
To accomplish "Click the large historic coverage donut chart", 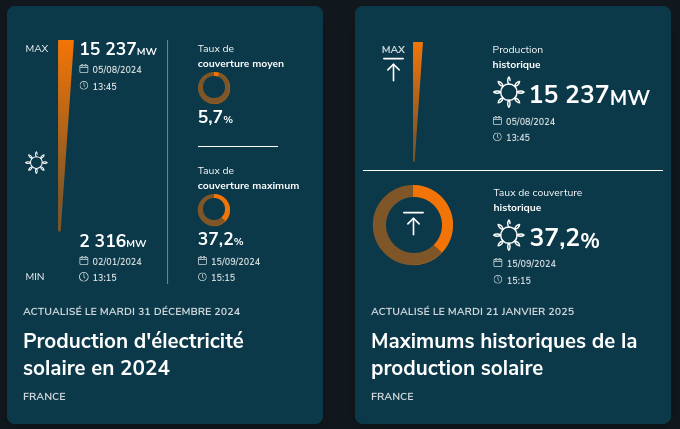I will pos(413,225).
